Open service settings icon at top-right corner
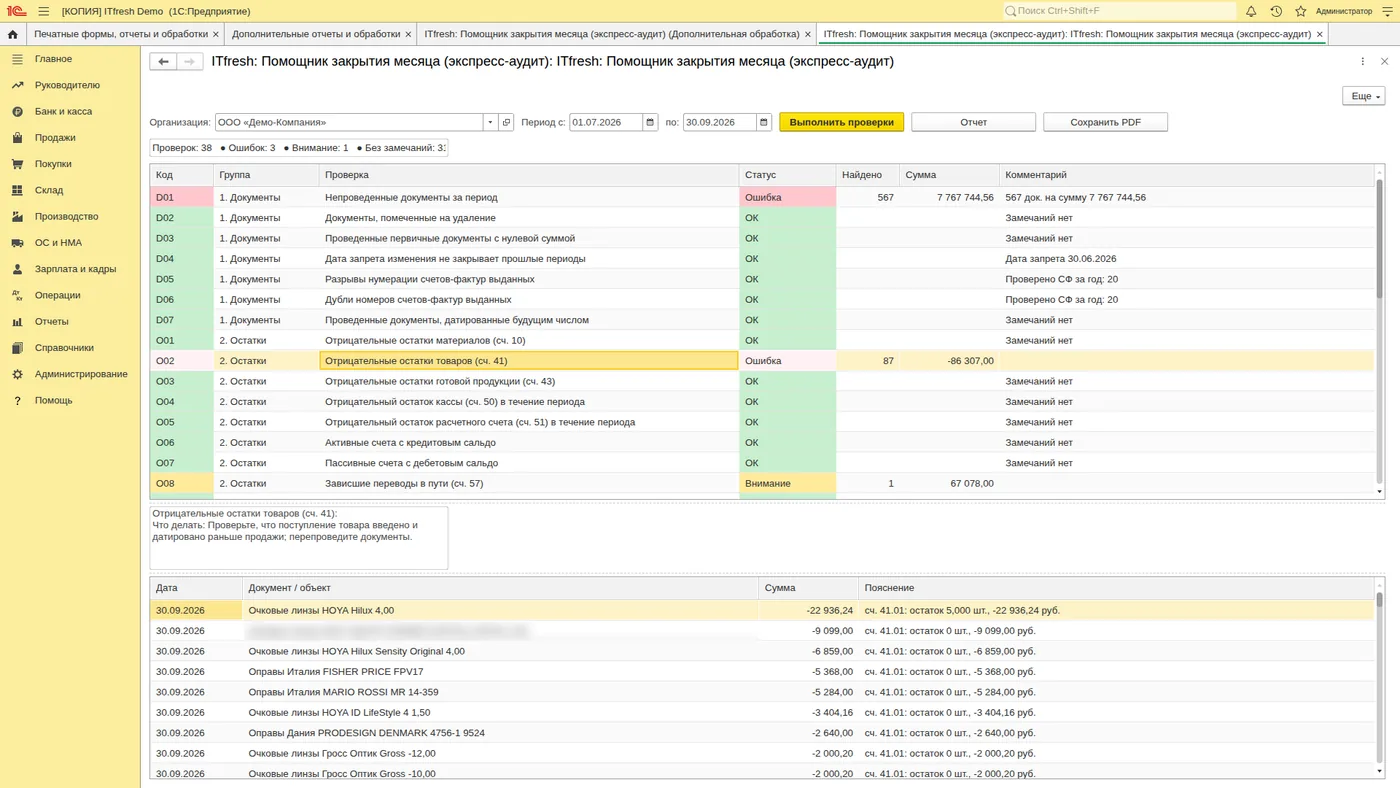The width and height of the screenshot is (1400, 788). (x=1386, y=11)
